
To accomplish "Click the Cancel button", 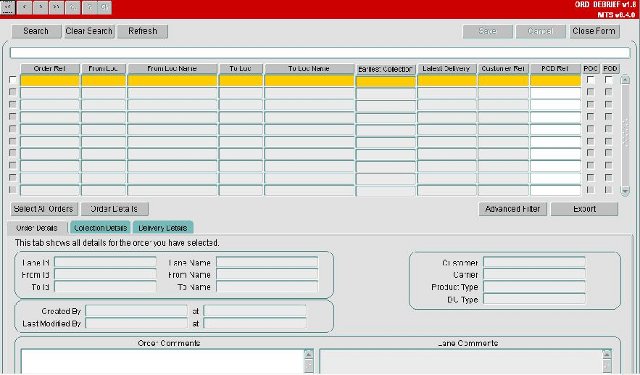I will click(x=540, y=31).
